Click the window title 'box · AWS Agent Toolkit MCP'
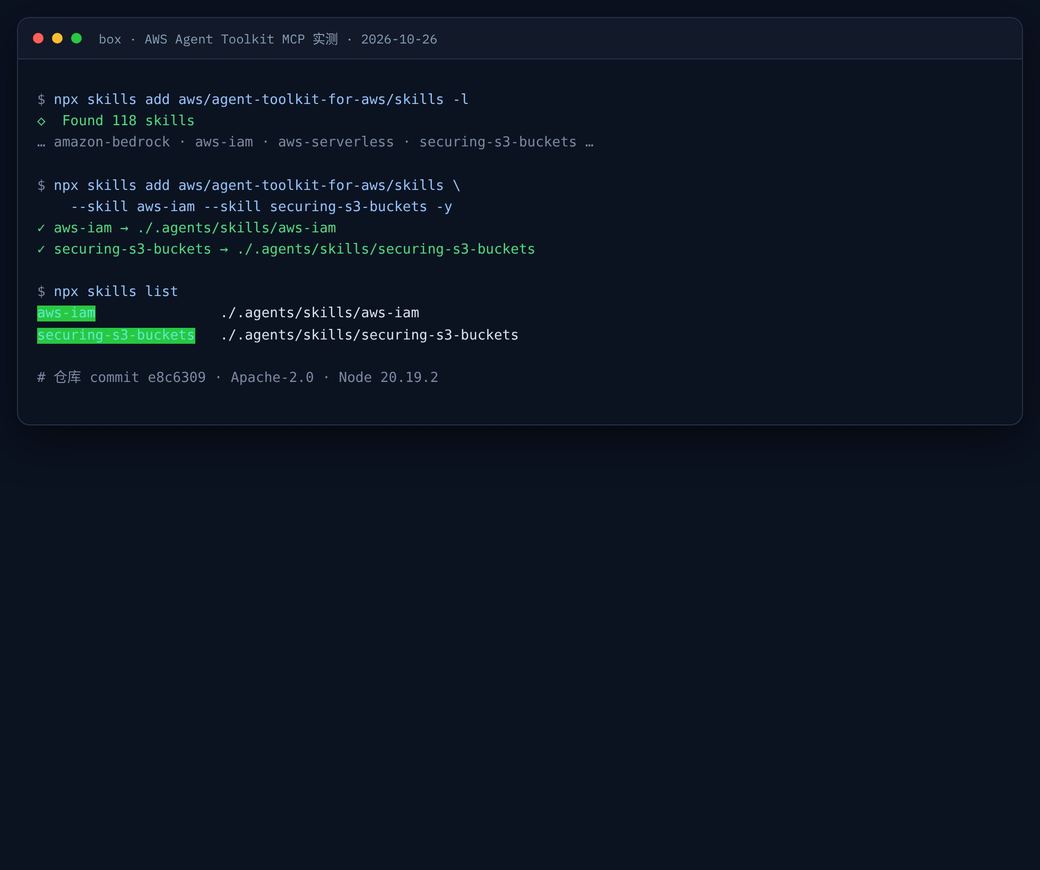This screenshot has height=870, width=1040. click(x=202, y=39)
